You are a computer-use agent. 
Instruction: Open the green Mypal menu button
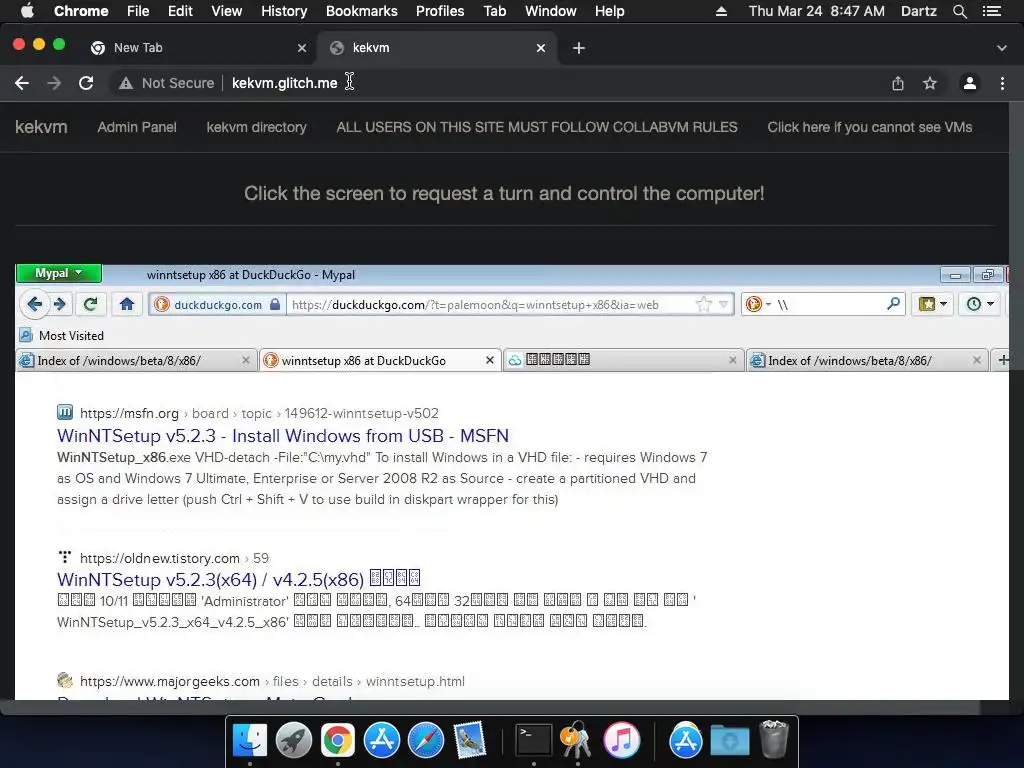click(59, 273)
